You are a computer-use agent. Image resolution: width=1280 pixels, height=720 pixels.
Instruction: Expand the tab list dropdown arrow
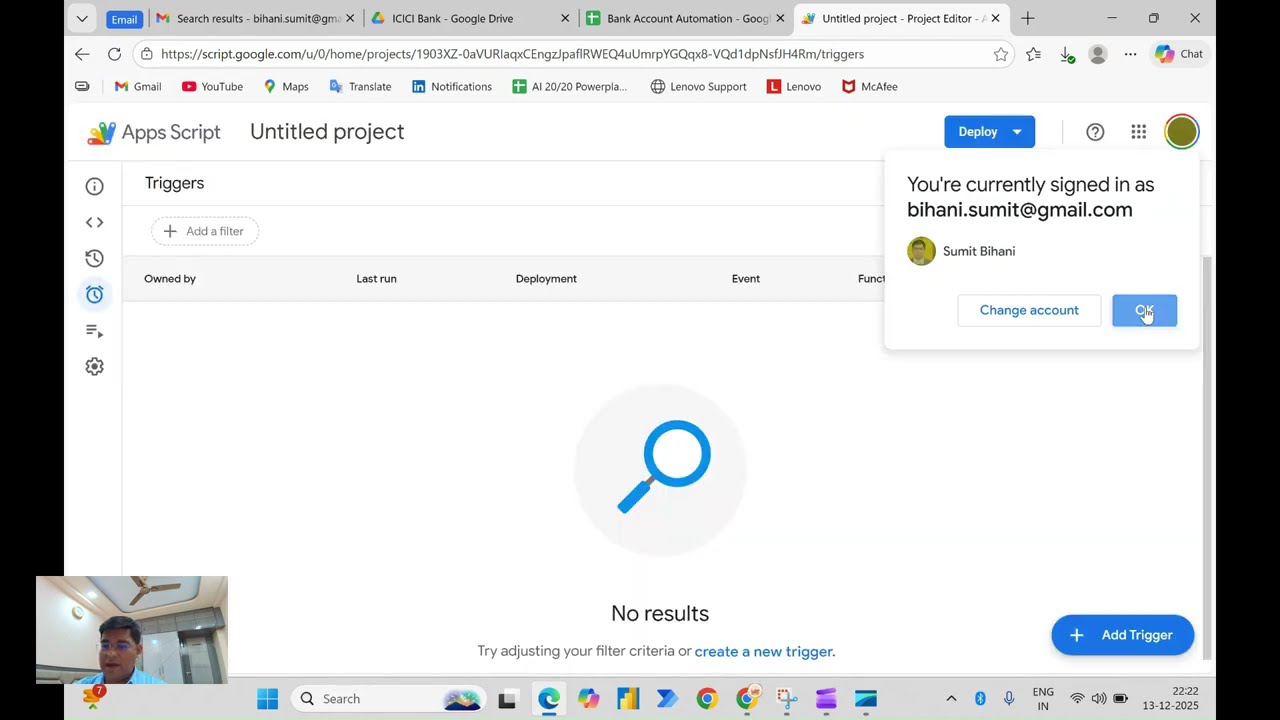pos(82,19)
